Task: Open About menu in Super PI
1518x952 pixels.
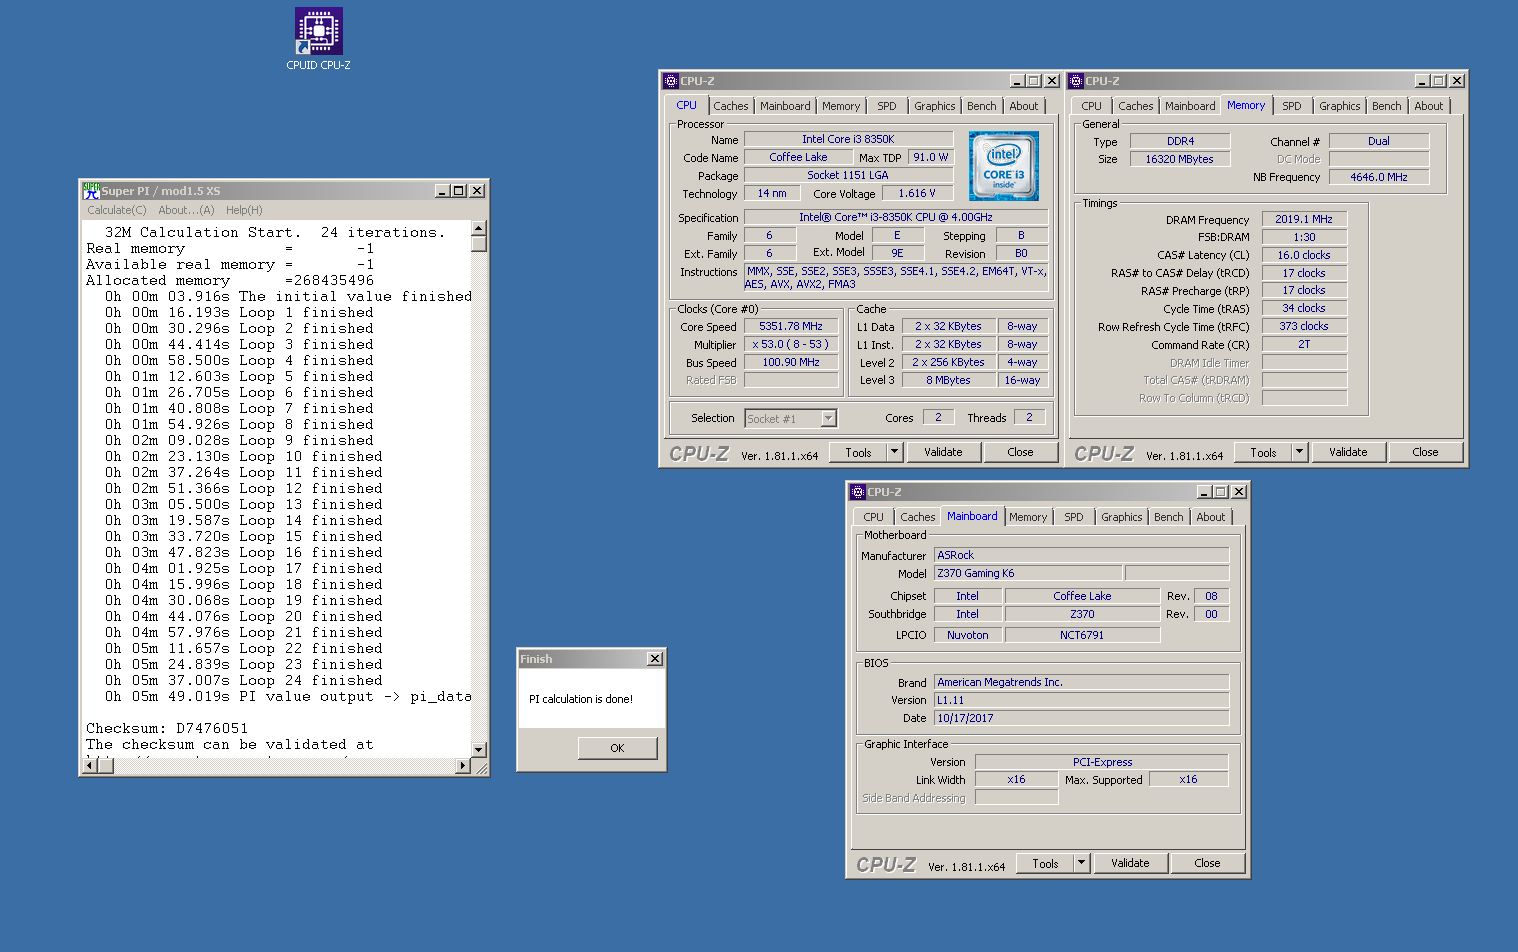Action: [186, 210]
